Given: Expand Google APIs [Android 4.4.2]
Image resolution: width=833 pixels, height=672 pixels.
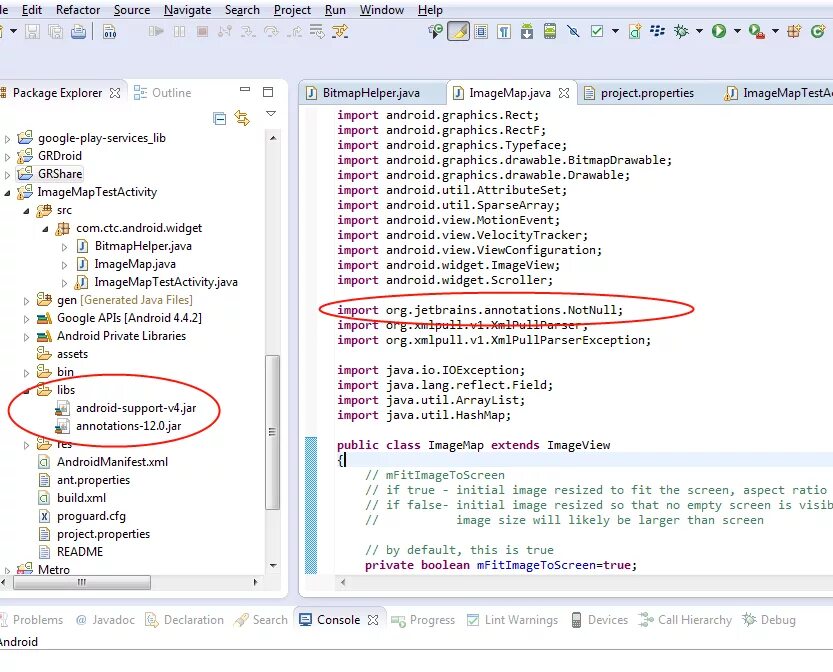Looking at the screenshot, I should [x=27, y=319].
